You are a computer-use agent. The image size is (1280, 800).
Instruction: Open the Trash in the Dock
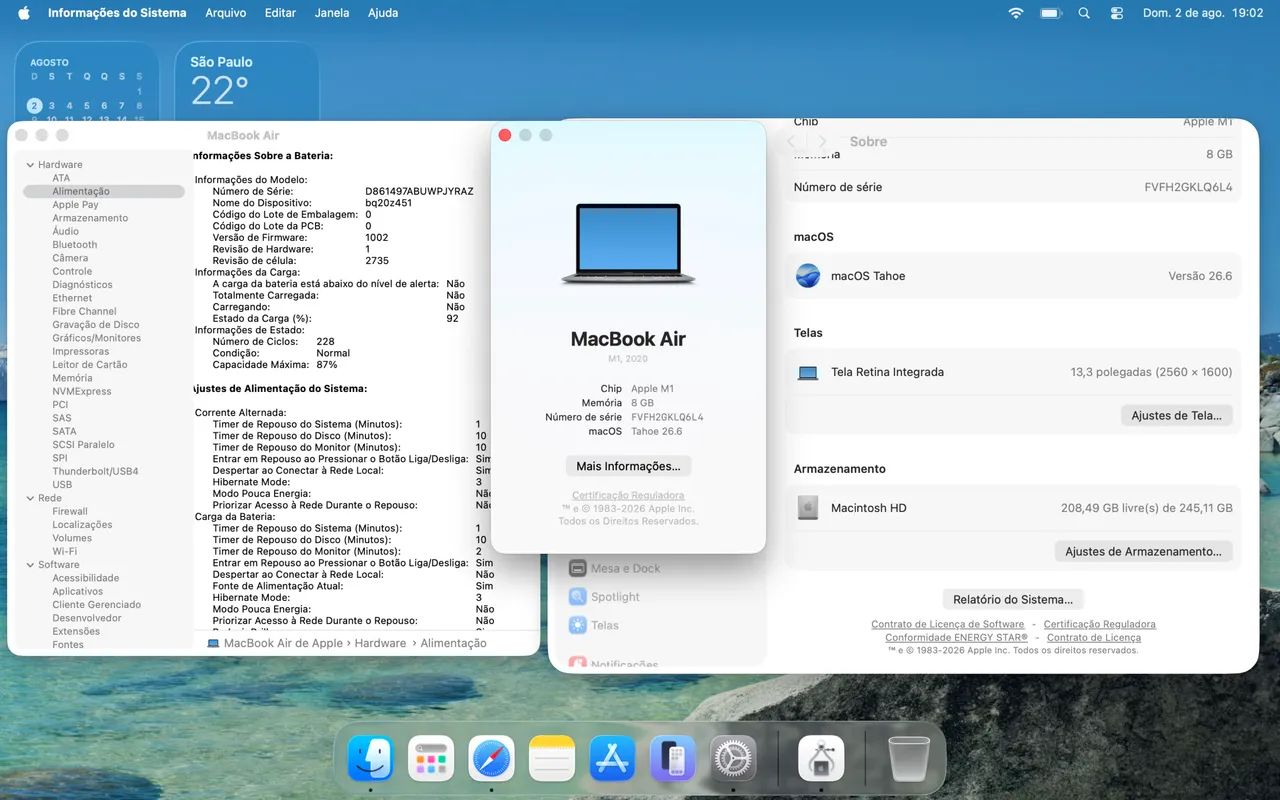coord(909,759)
